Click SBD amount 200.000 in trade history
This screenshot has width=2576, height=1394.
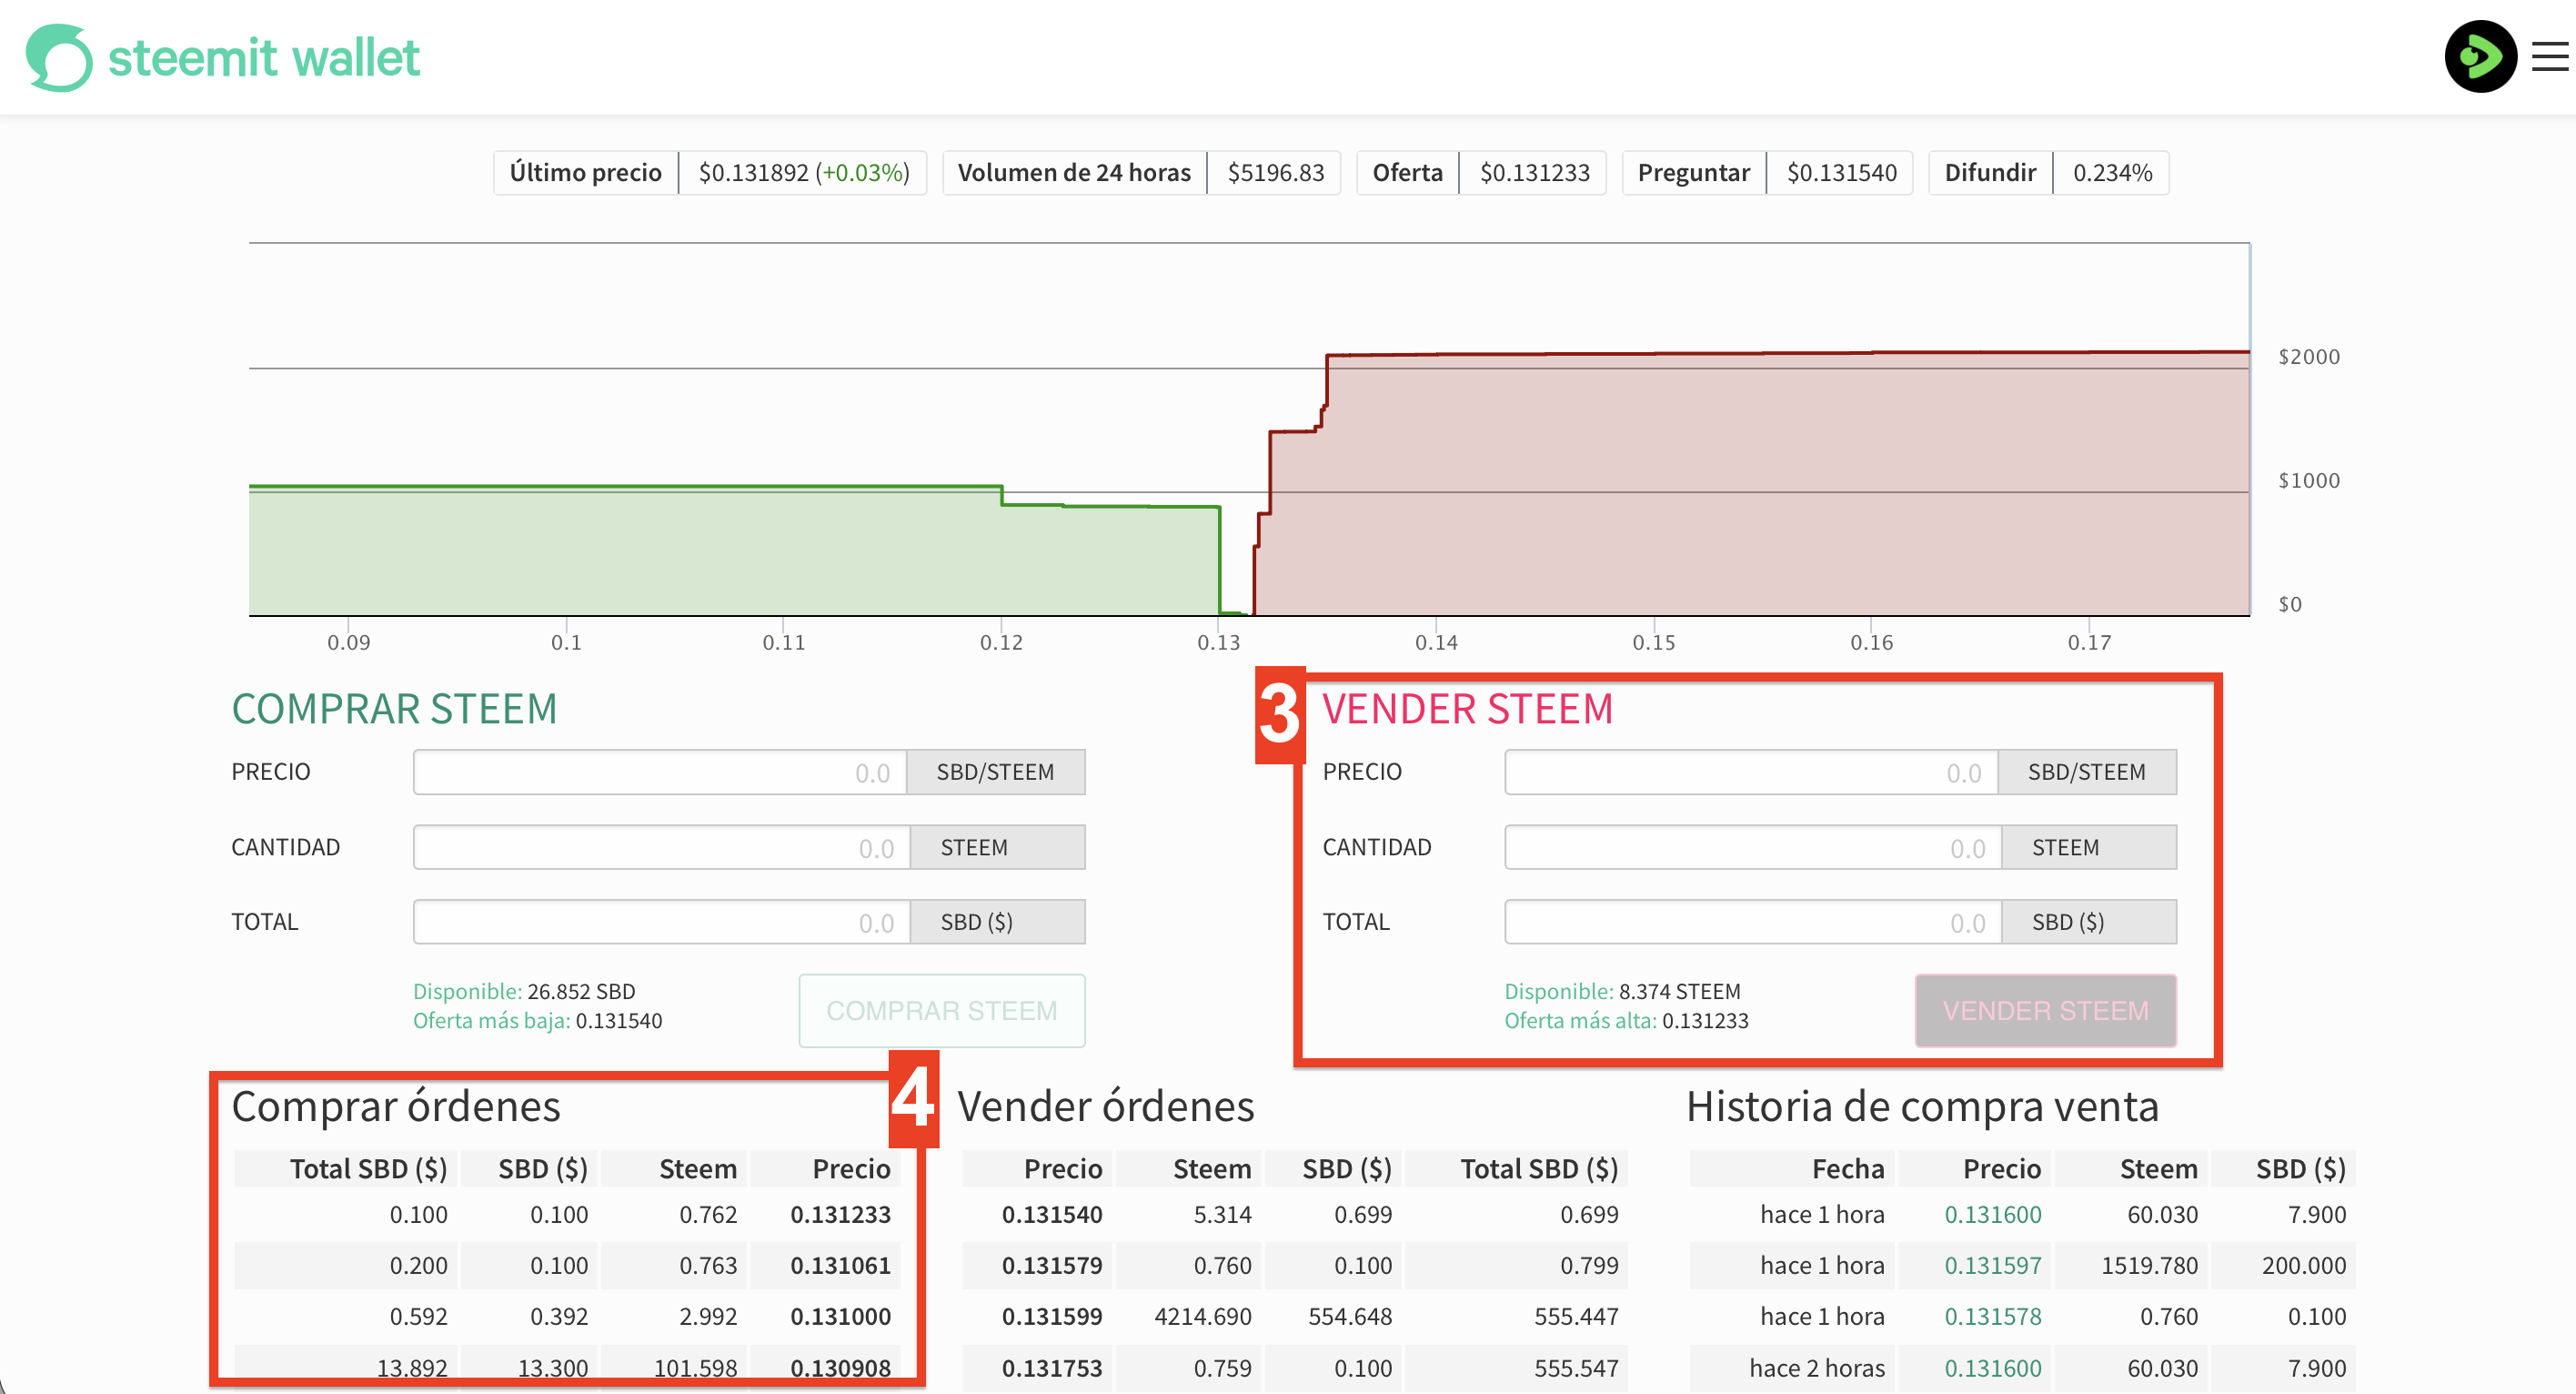[x=2304, y=1265]
